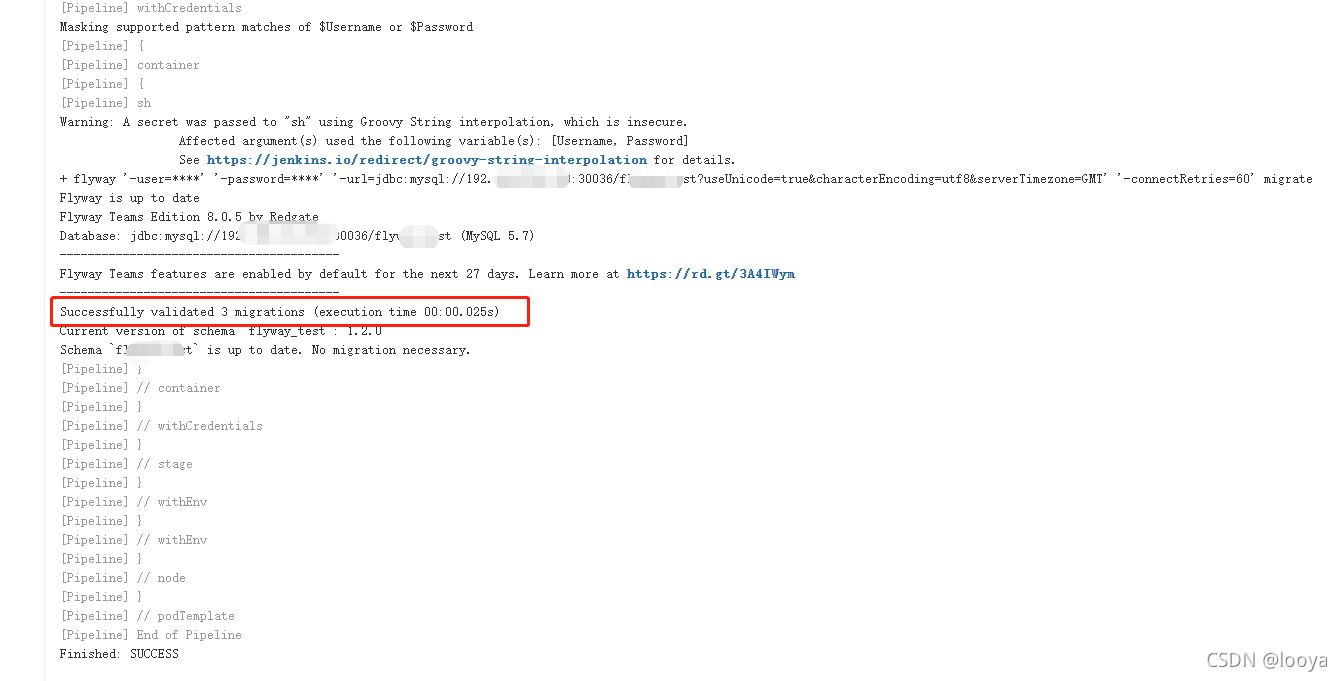The width and height of the screenshot is (1343, 681).
Task: Click the '[Pipeline] End of Pipeline' line
Action: pos(151,635)
